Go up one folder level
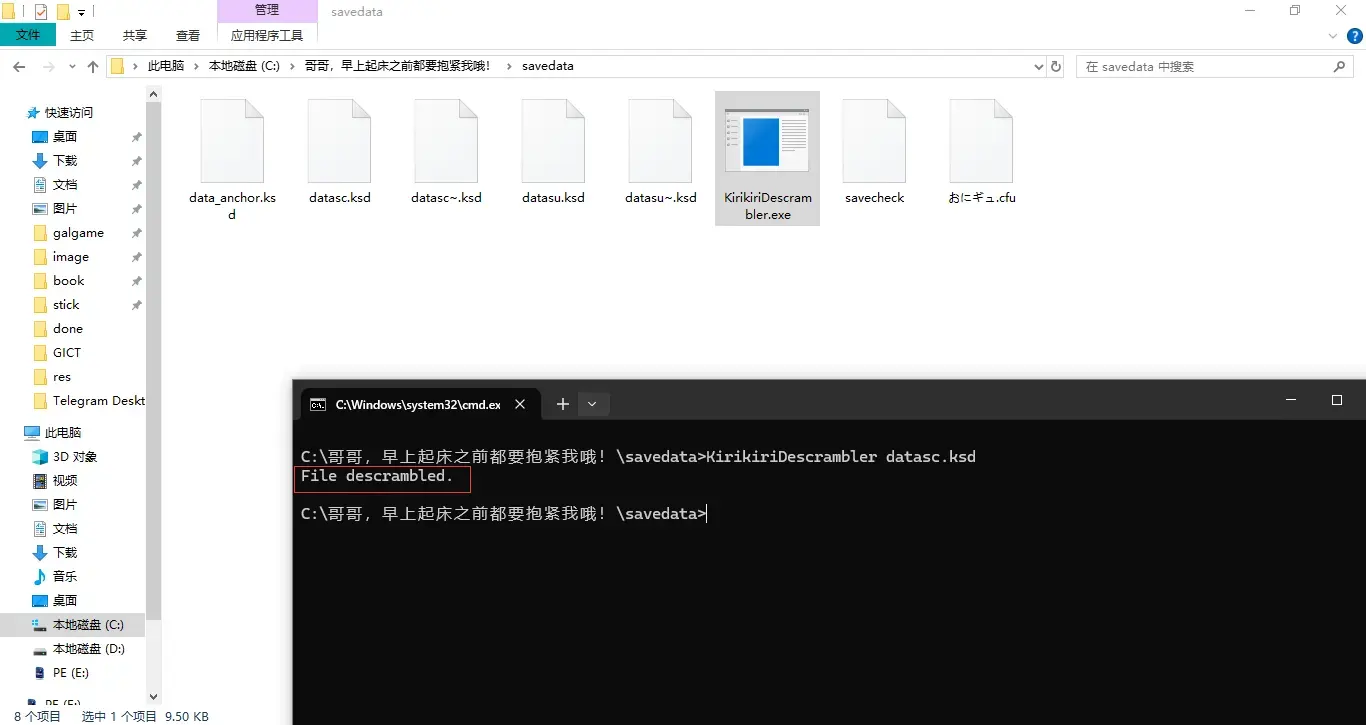Screen dimensions: 1366x725 (x=93, y=66)
